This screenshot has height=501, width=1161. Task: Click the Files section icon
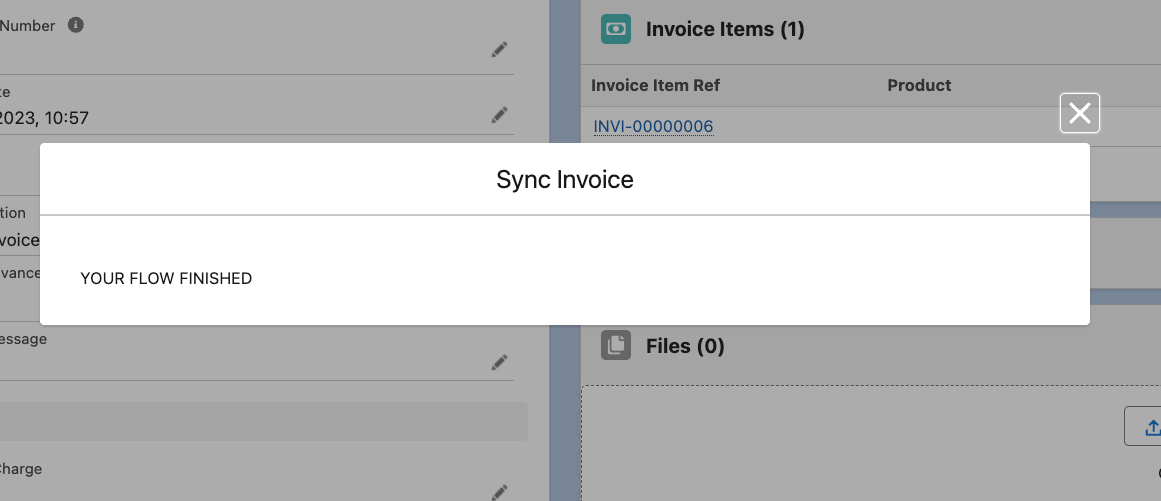pos(616,346)
